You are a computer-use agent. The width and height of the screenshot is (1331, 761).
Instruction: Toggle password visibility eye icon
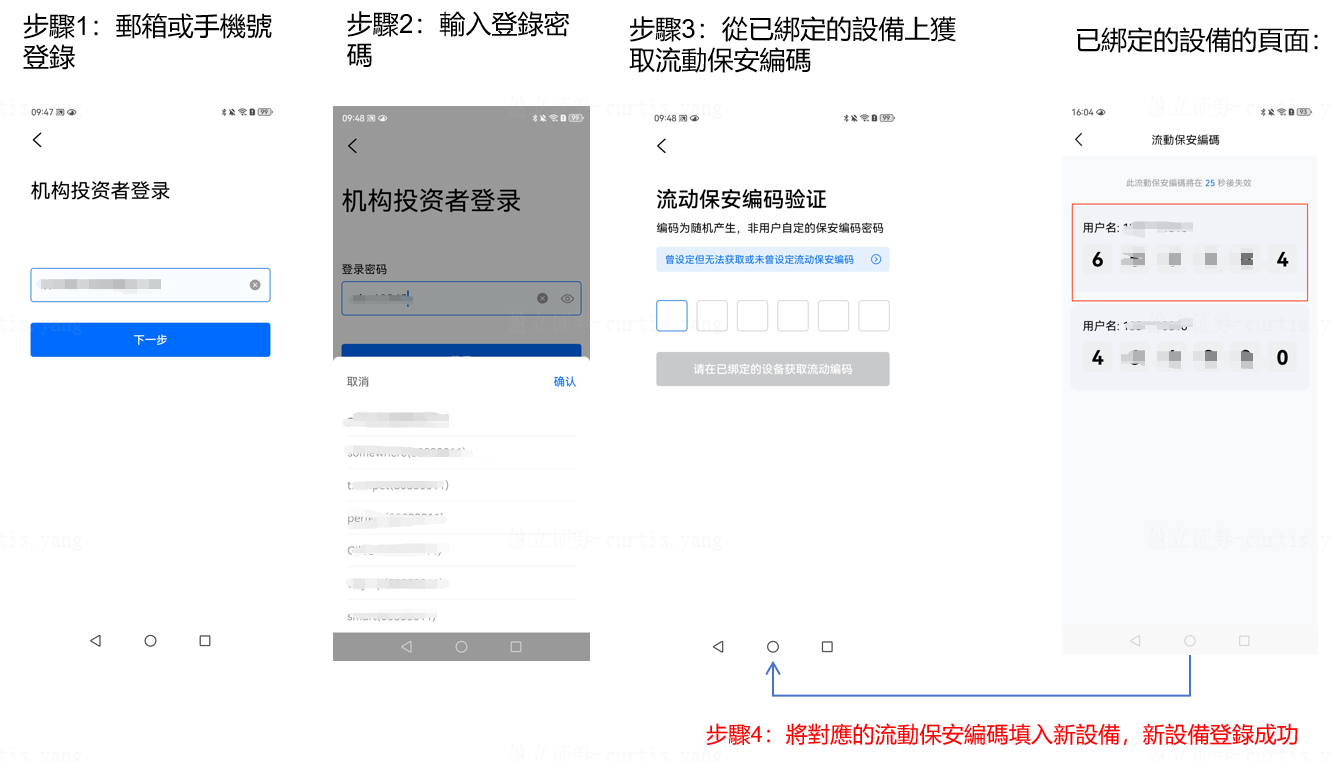click(567, 298)
